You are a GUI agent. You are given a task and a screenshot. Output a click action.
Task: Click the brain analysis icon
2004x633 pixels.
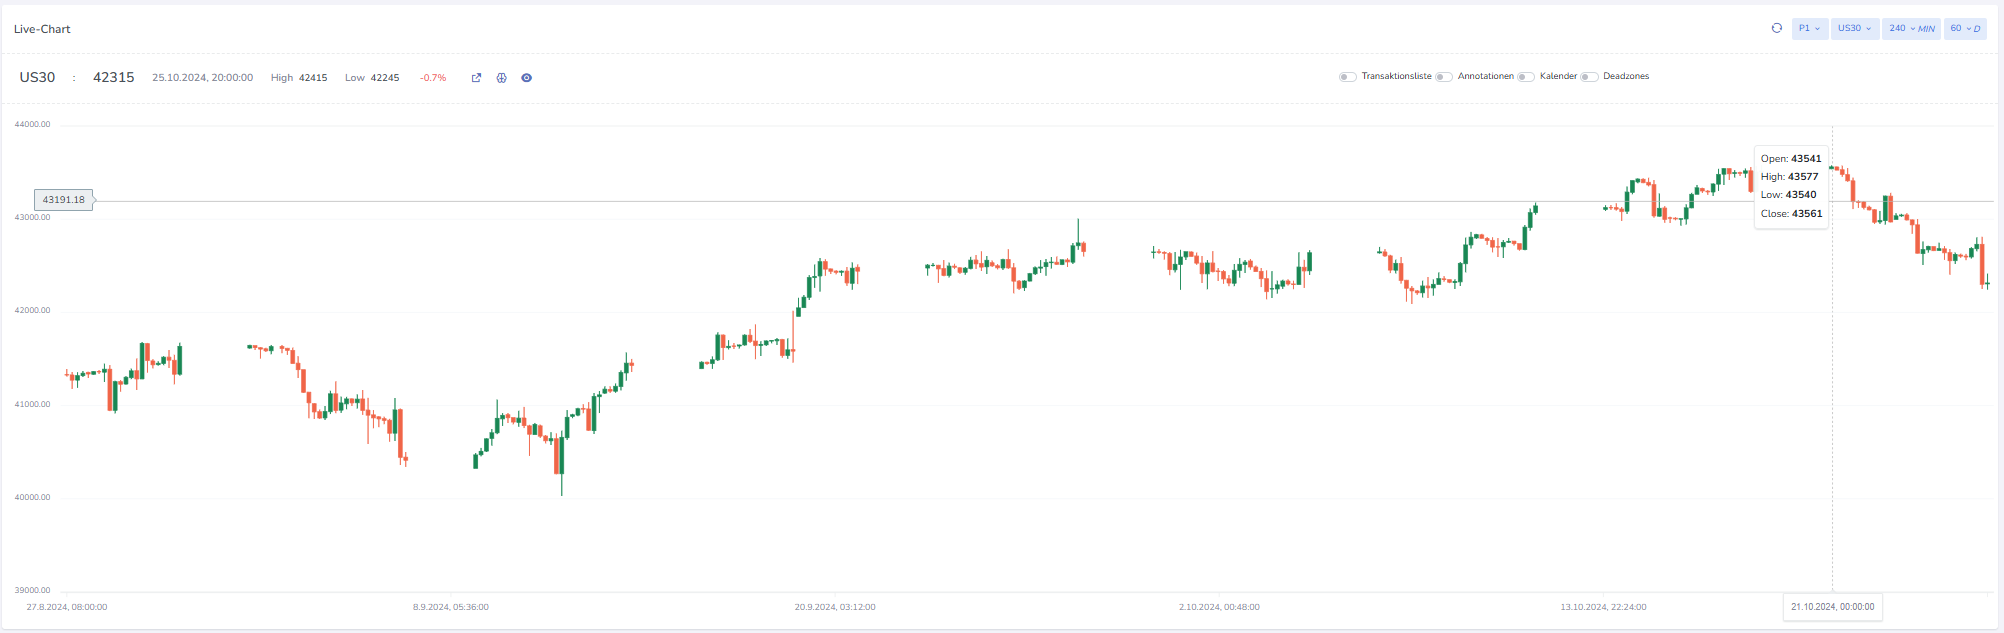pos(502,78)
